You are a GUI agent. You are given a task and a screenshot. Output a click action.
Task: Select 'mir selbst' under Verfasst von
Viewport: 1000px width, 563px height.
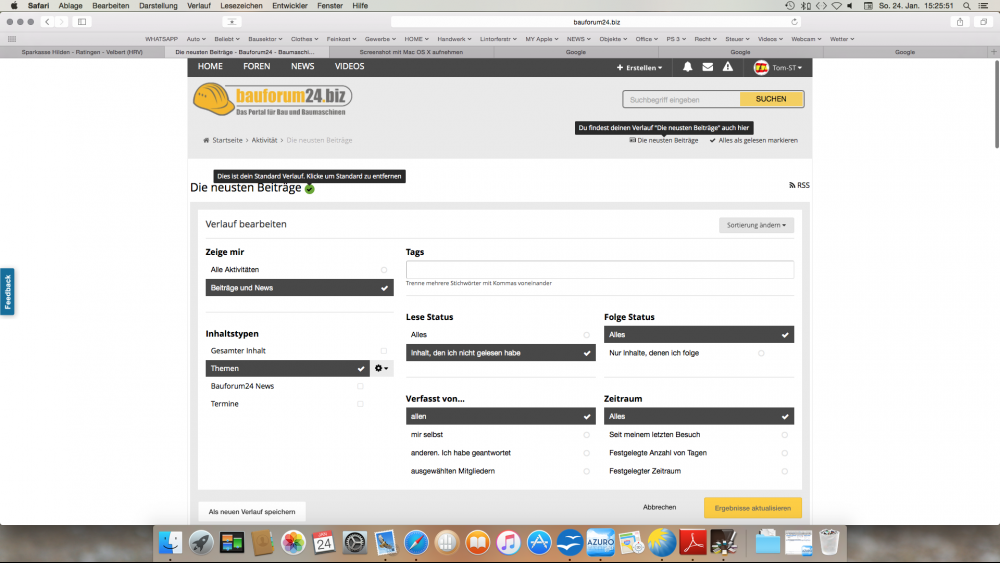[501, 435]
